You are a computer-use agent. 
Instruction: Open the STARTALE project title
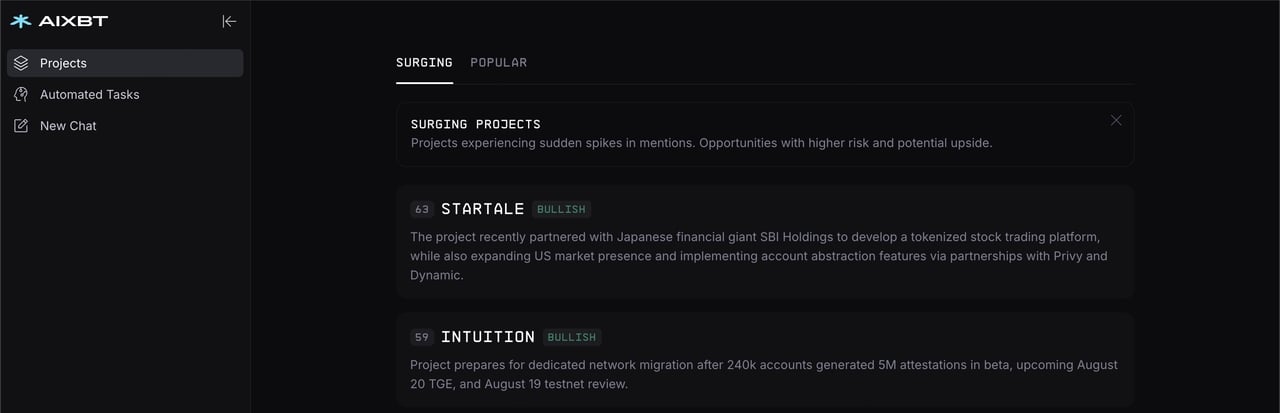point(482,209)
